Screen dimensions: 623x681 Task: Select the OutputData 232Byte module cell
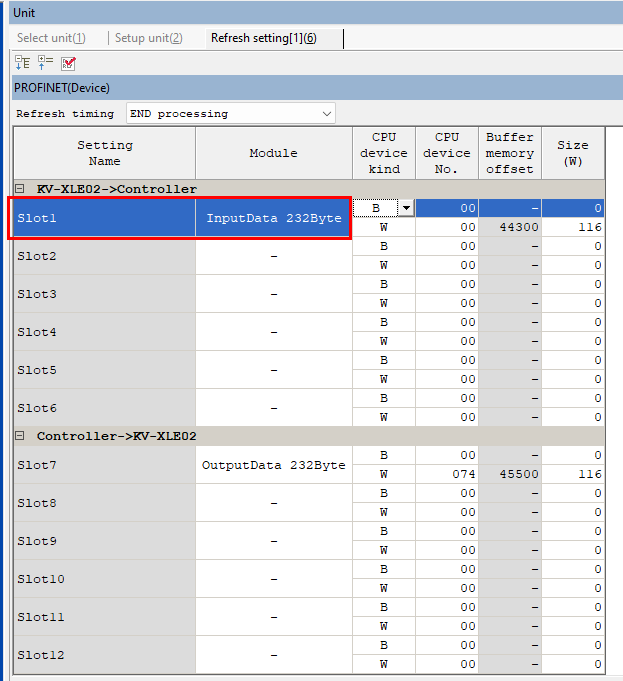tap(274, 465)
